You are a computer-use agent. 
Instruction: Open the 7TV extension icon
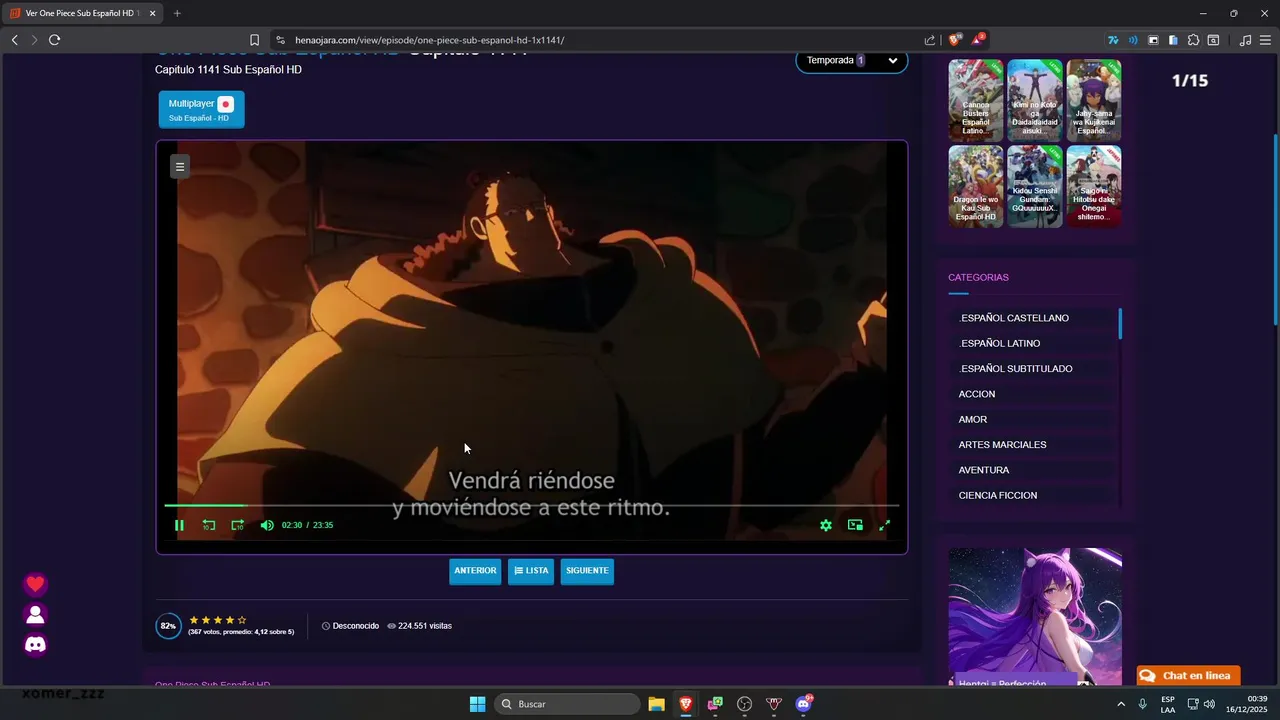pyautogui.click(x=1113, y=40)
